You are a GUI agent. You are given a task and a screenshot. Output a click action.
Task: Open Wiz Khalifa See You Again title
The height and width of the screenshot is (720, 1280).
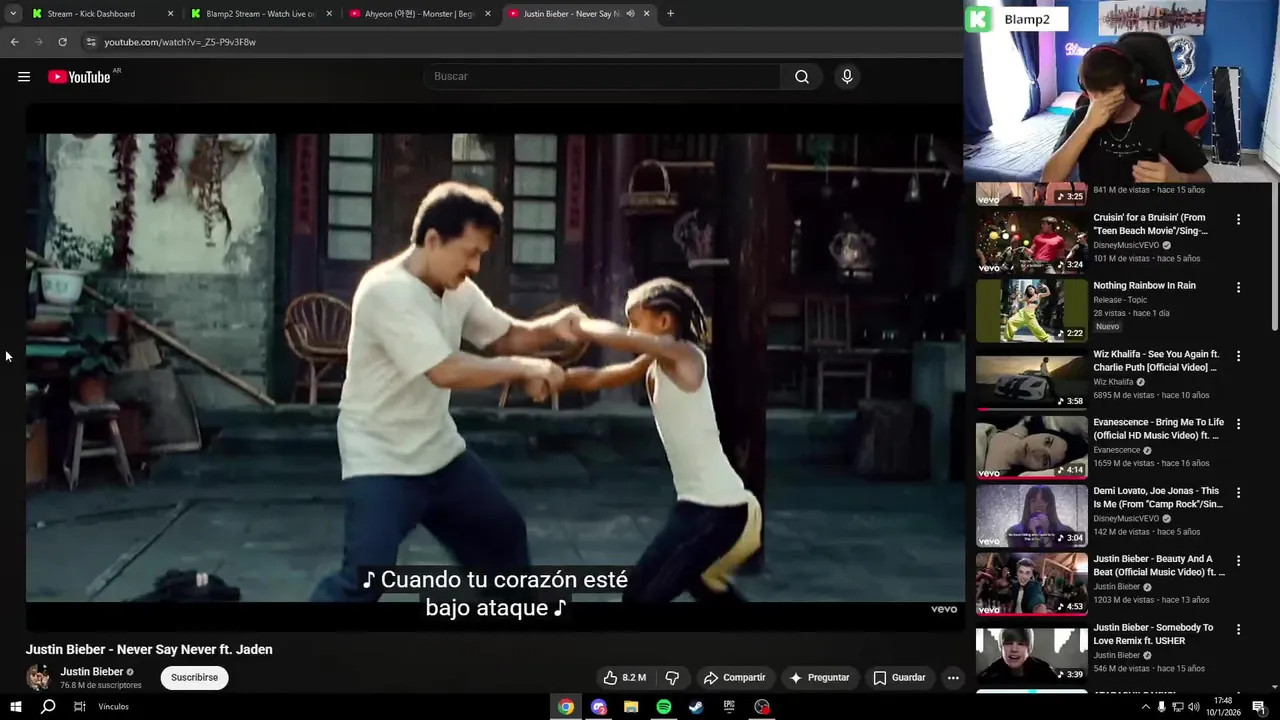1156,361
